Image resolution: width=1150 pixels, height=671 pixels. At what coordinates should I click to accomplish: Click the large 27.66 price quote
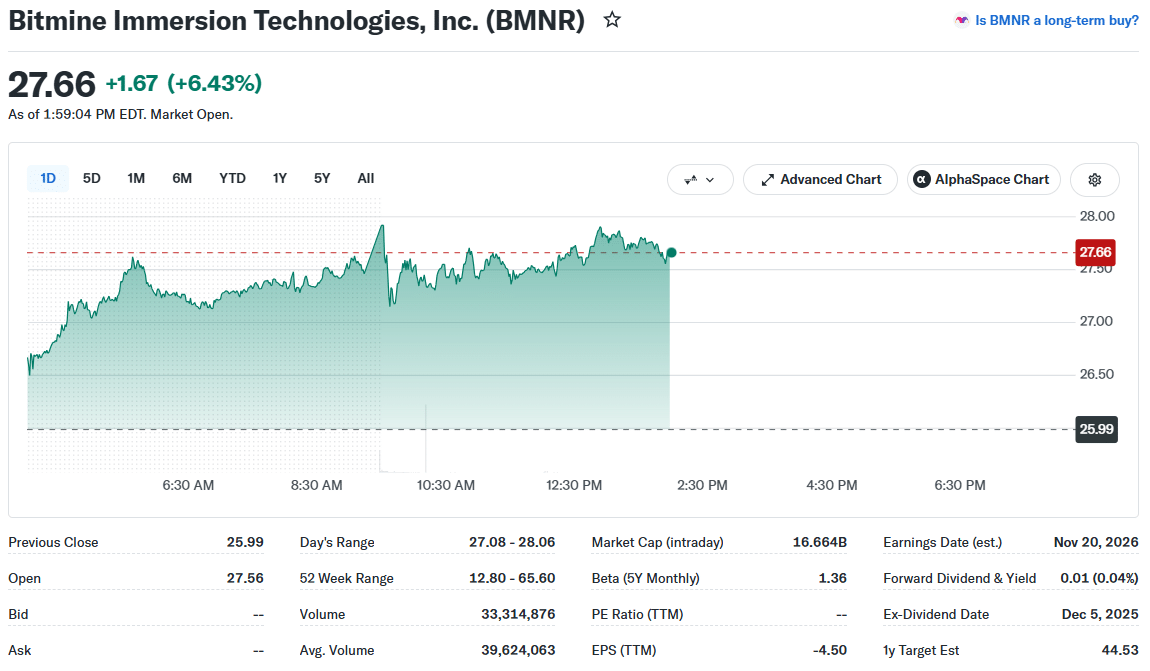tap(51, 84)
